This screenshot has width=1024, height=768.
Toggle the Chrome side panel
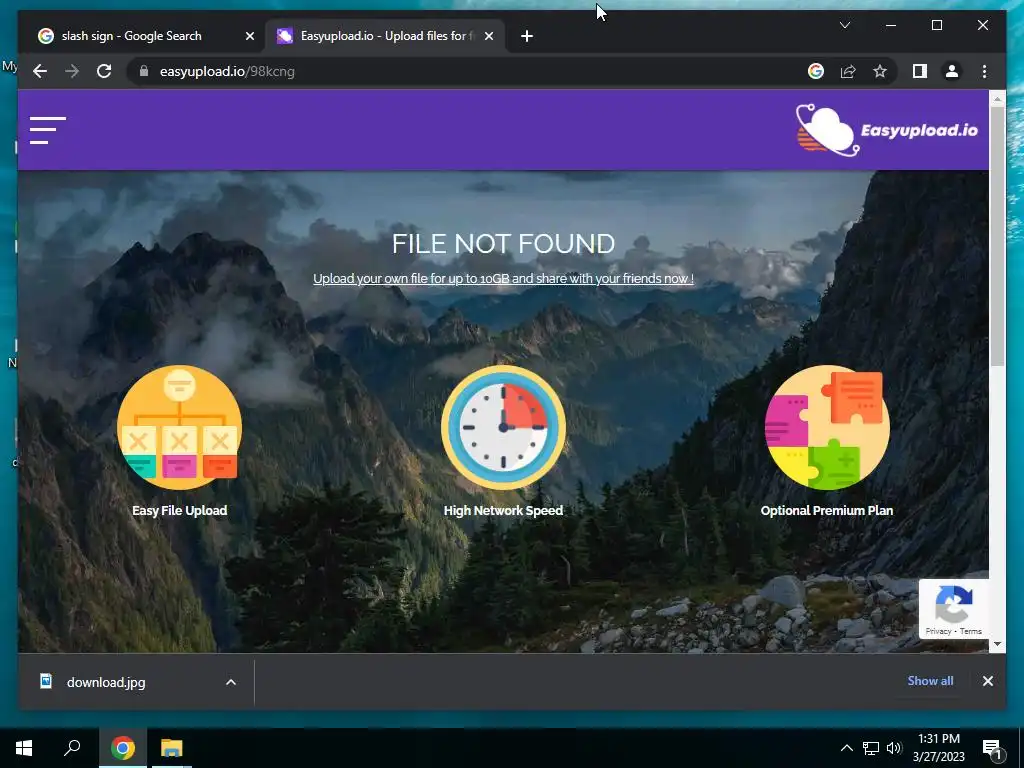[x=920, y=71]
